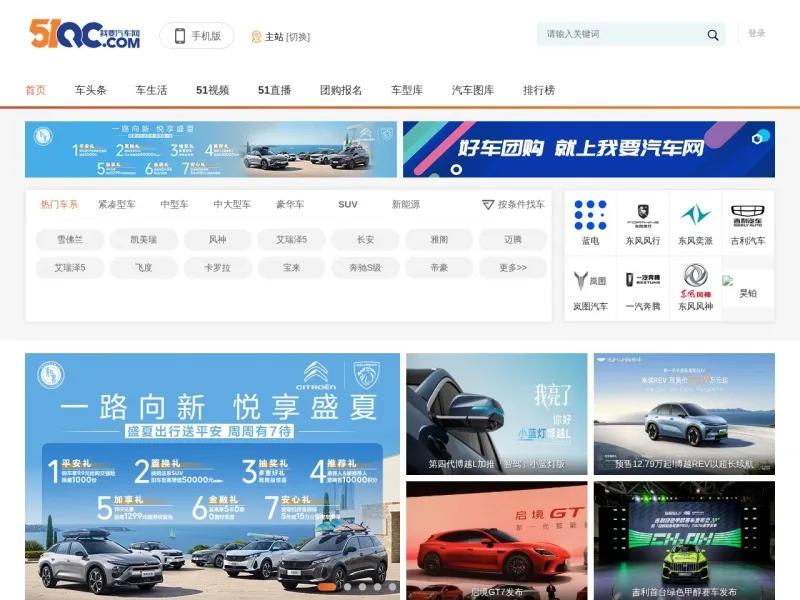This screenshot has height=600, width=800.
Task: Open 车生活 navigation item
Action: [x=151, y=90]
